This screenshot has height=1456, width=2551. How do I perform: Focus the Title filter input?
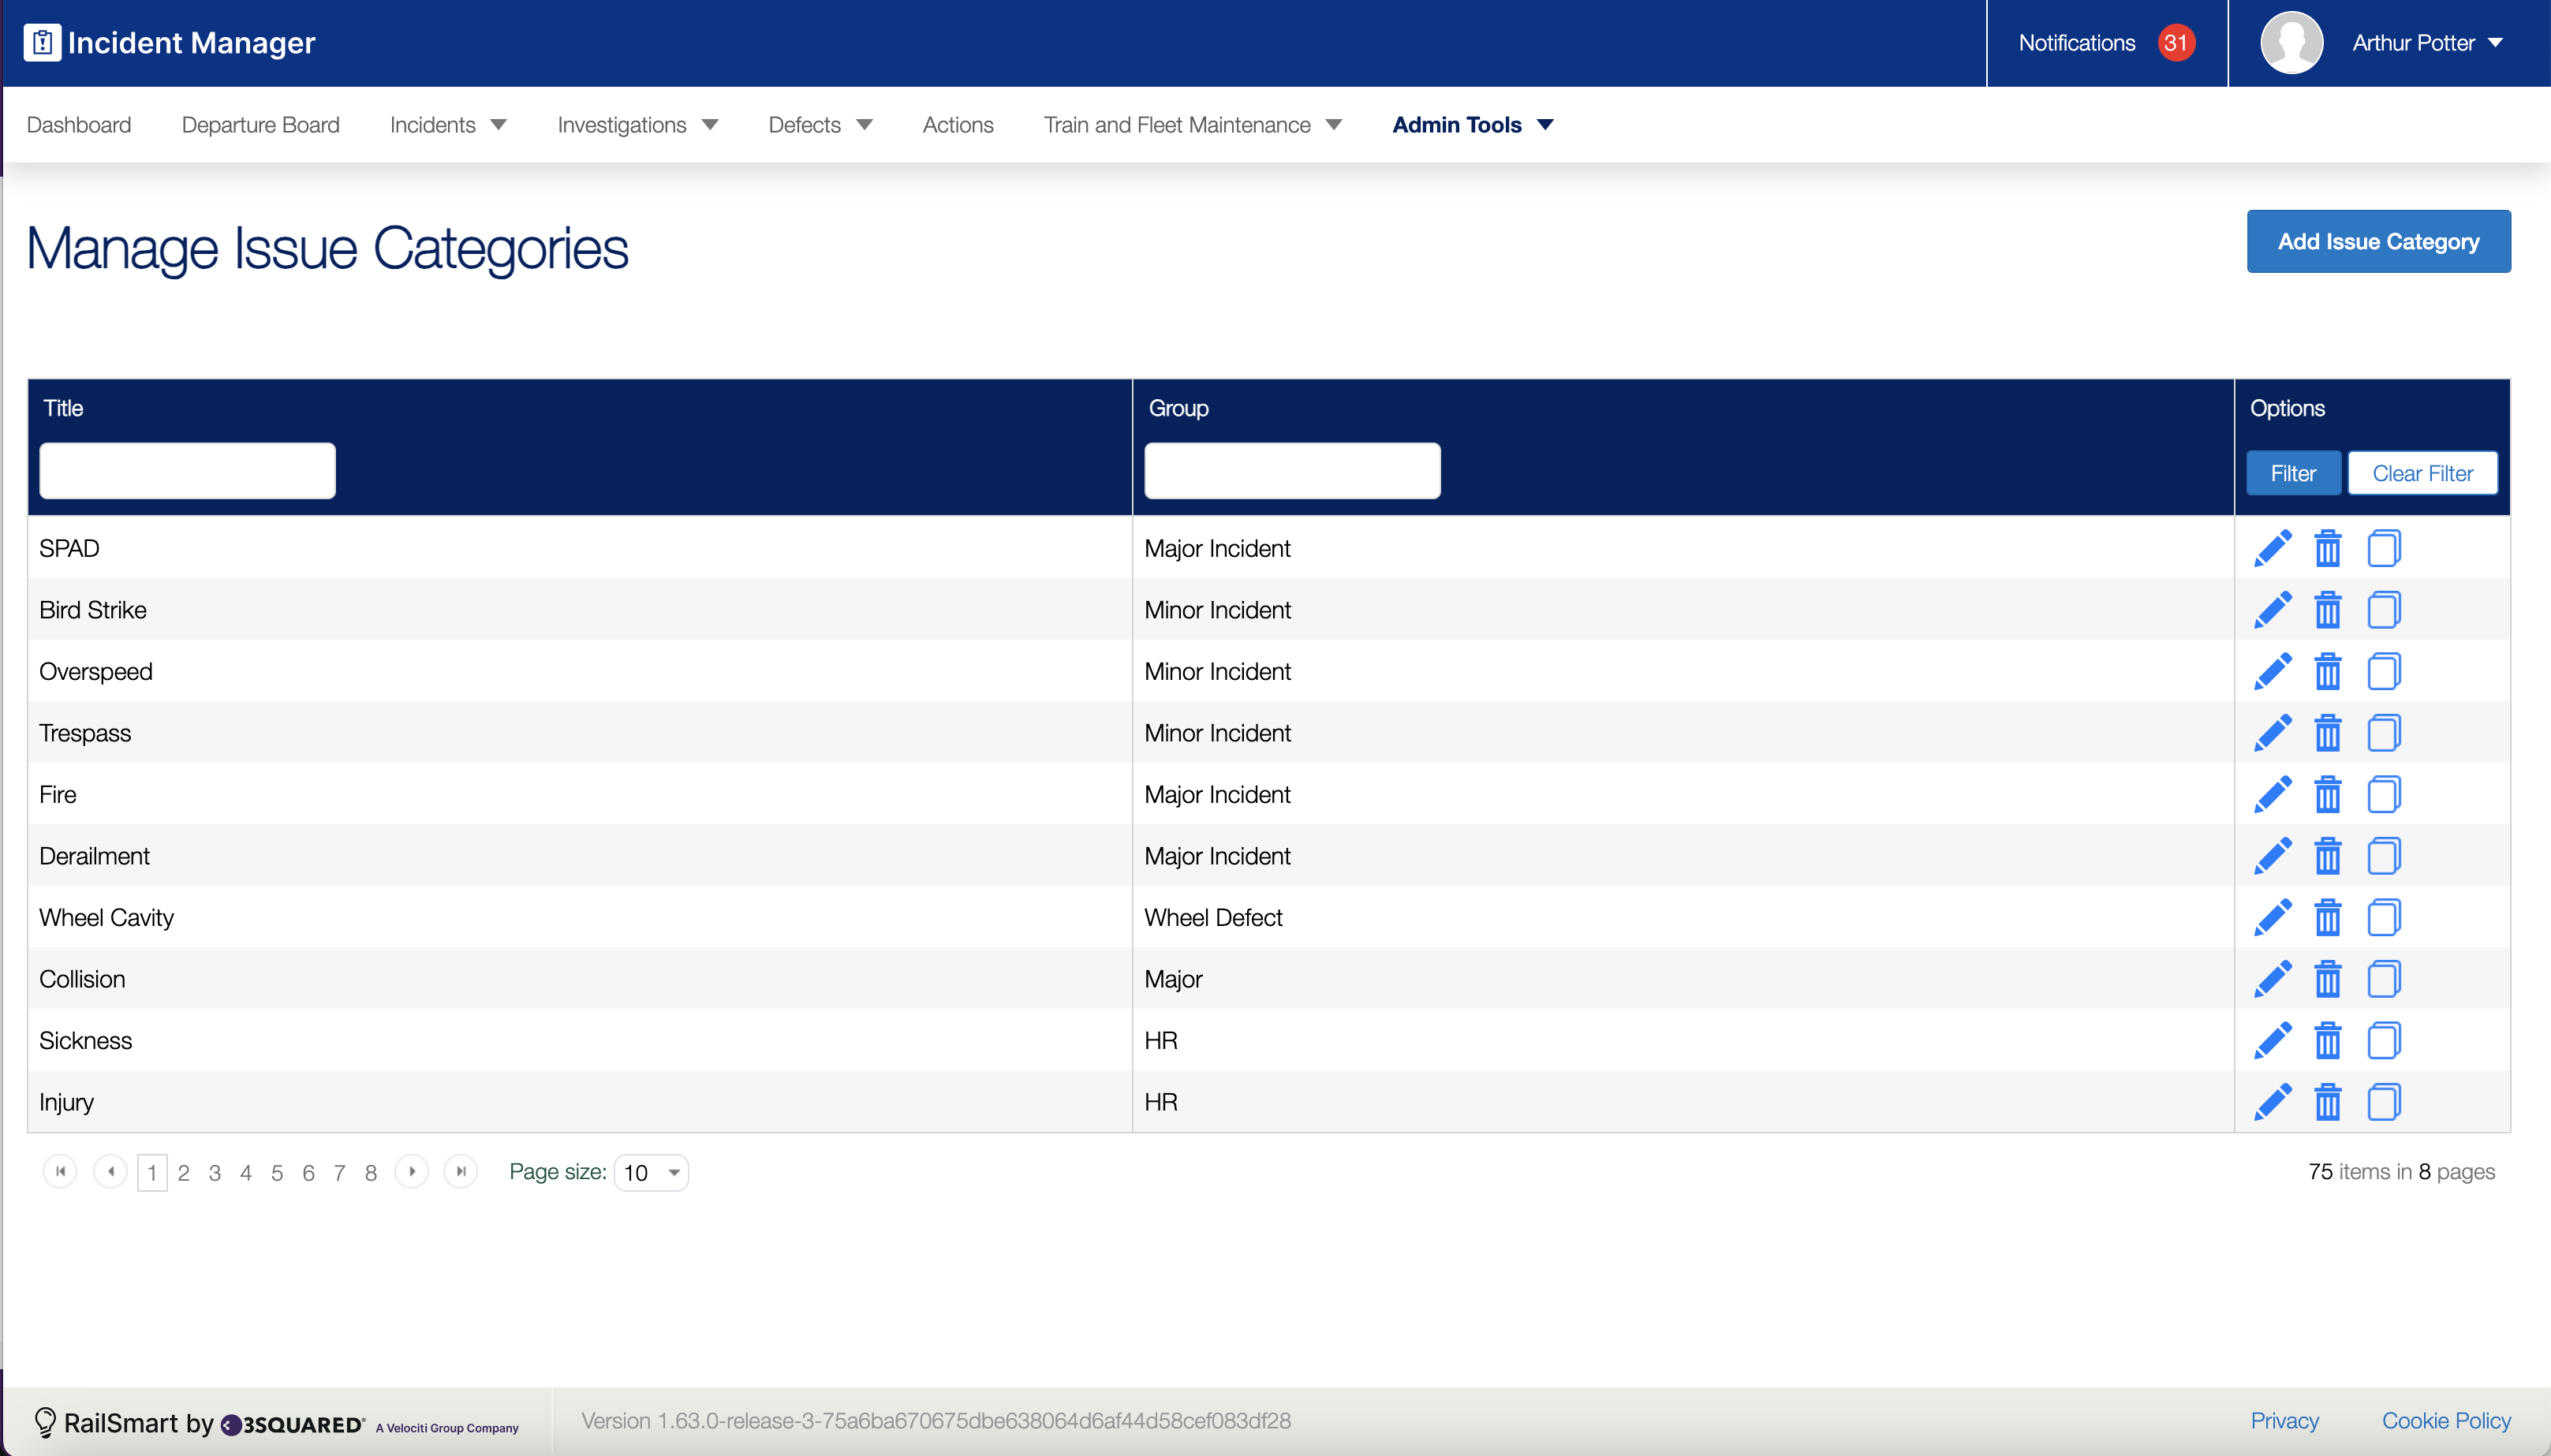(x=187, y=471)
